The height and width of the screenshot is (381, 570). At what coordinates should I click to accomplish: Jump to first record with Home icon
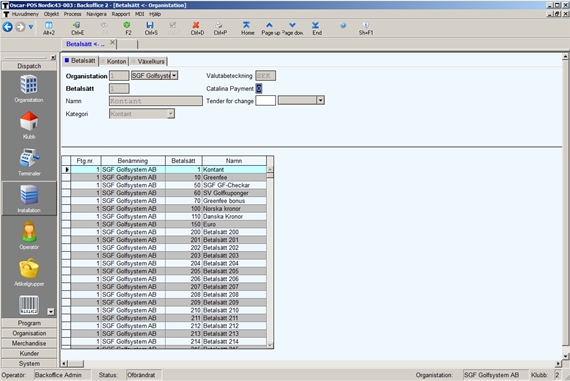246,25
